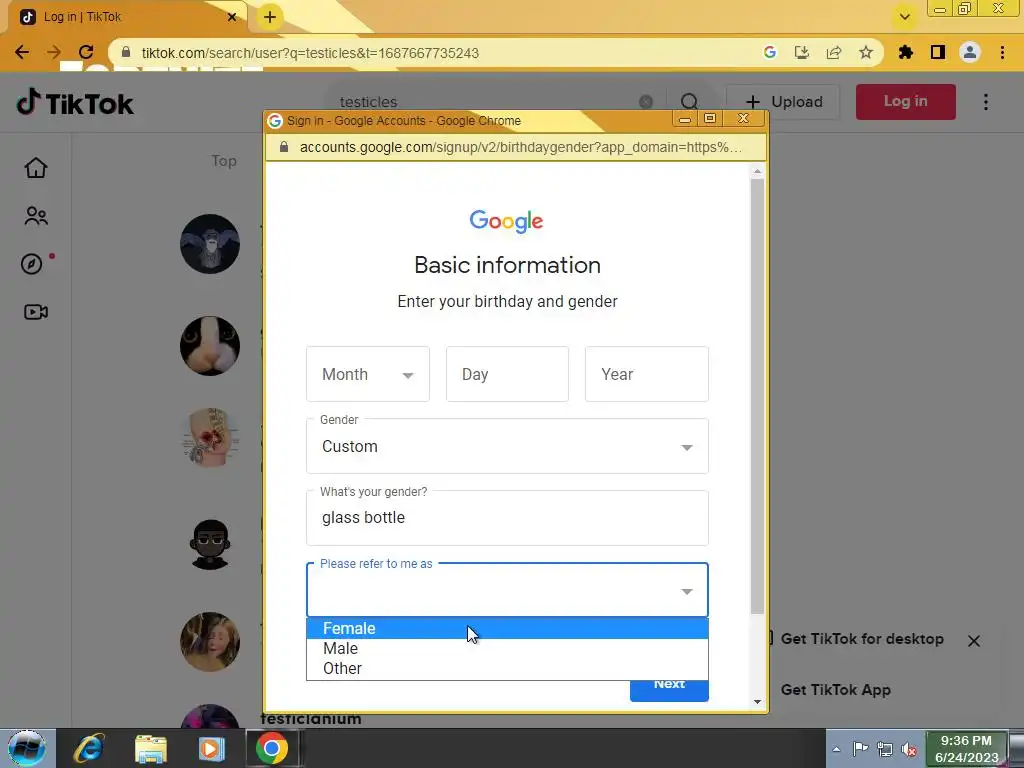The height and width of the screenshot is (768, 1024).
Task: Click the Day input field
Action: pyautogui.click(x=507, y=374)
